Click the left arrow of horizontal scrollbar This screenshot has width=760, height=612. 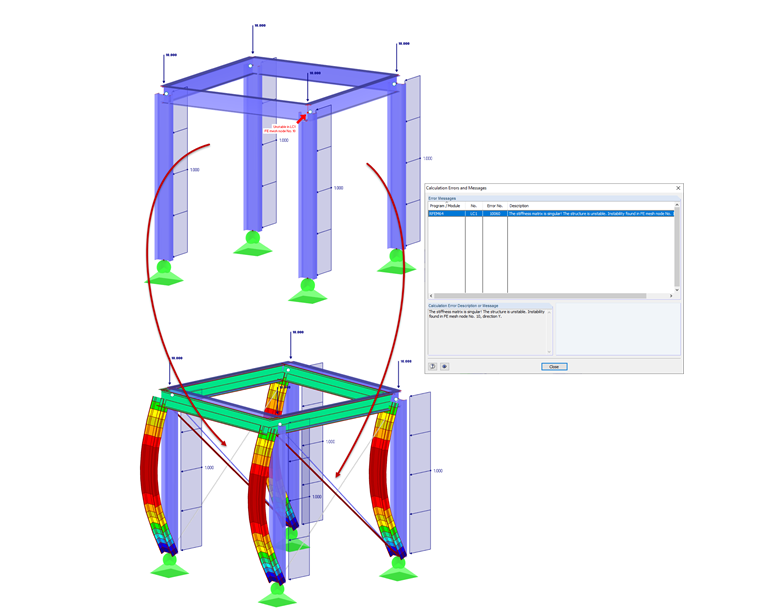431,296
